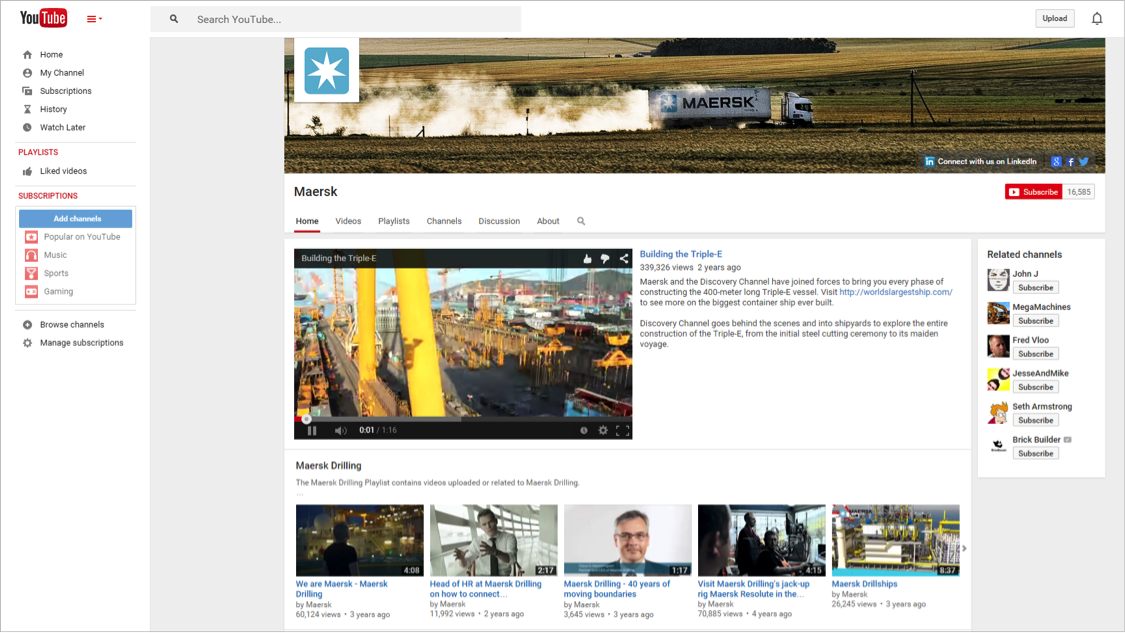This screenshot has width=1125, height=633.
Task: Open Subscriptions in the sidebar
Action: (x=65, y=91)
